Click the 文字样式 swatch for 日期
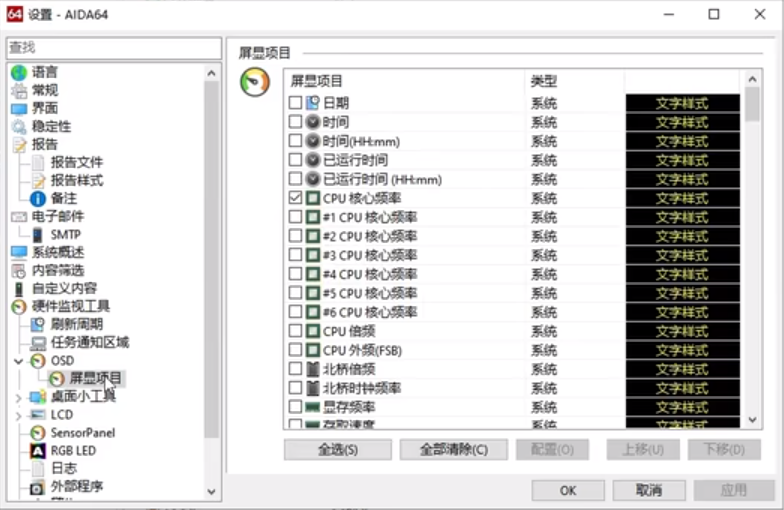 (682, 104)
